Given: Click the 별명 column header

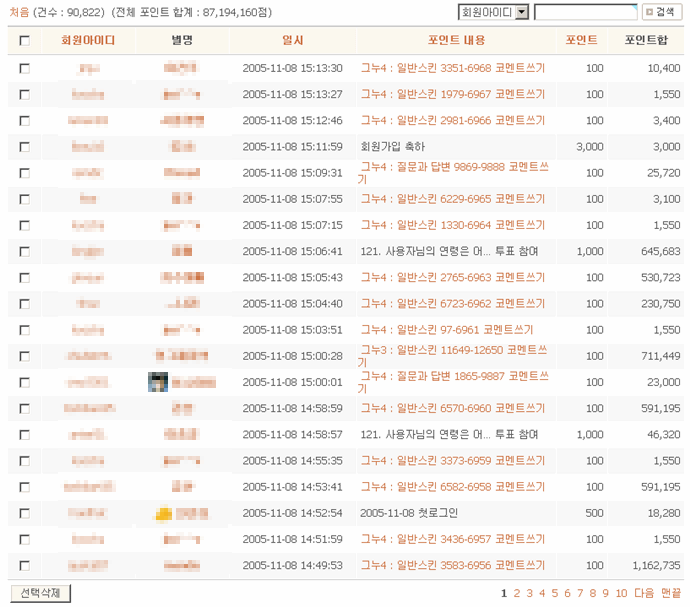Looking at the screenshot, I should (x=182, y=40).
